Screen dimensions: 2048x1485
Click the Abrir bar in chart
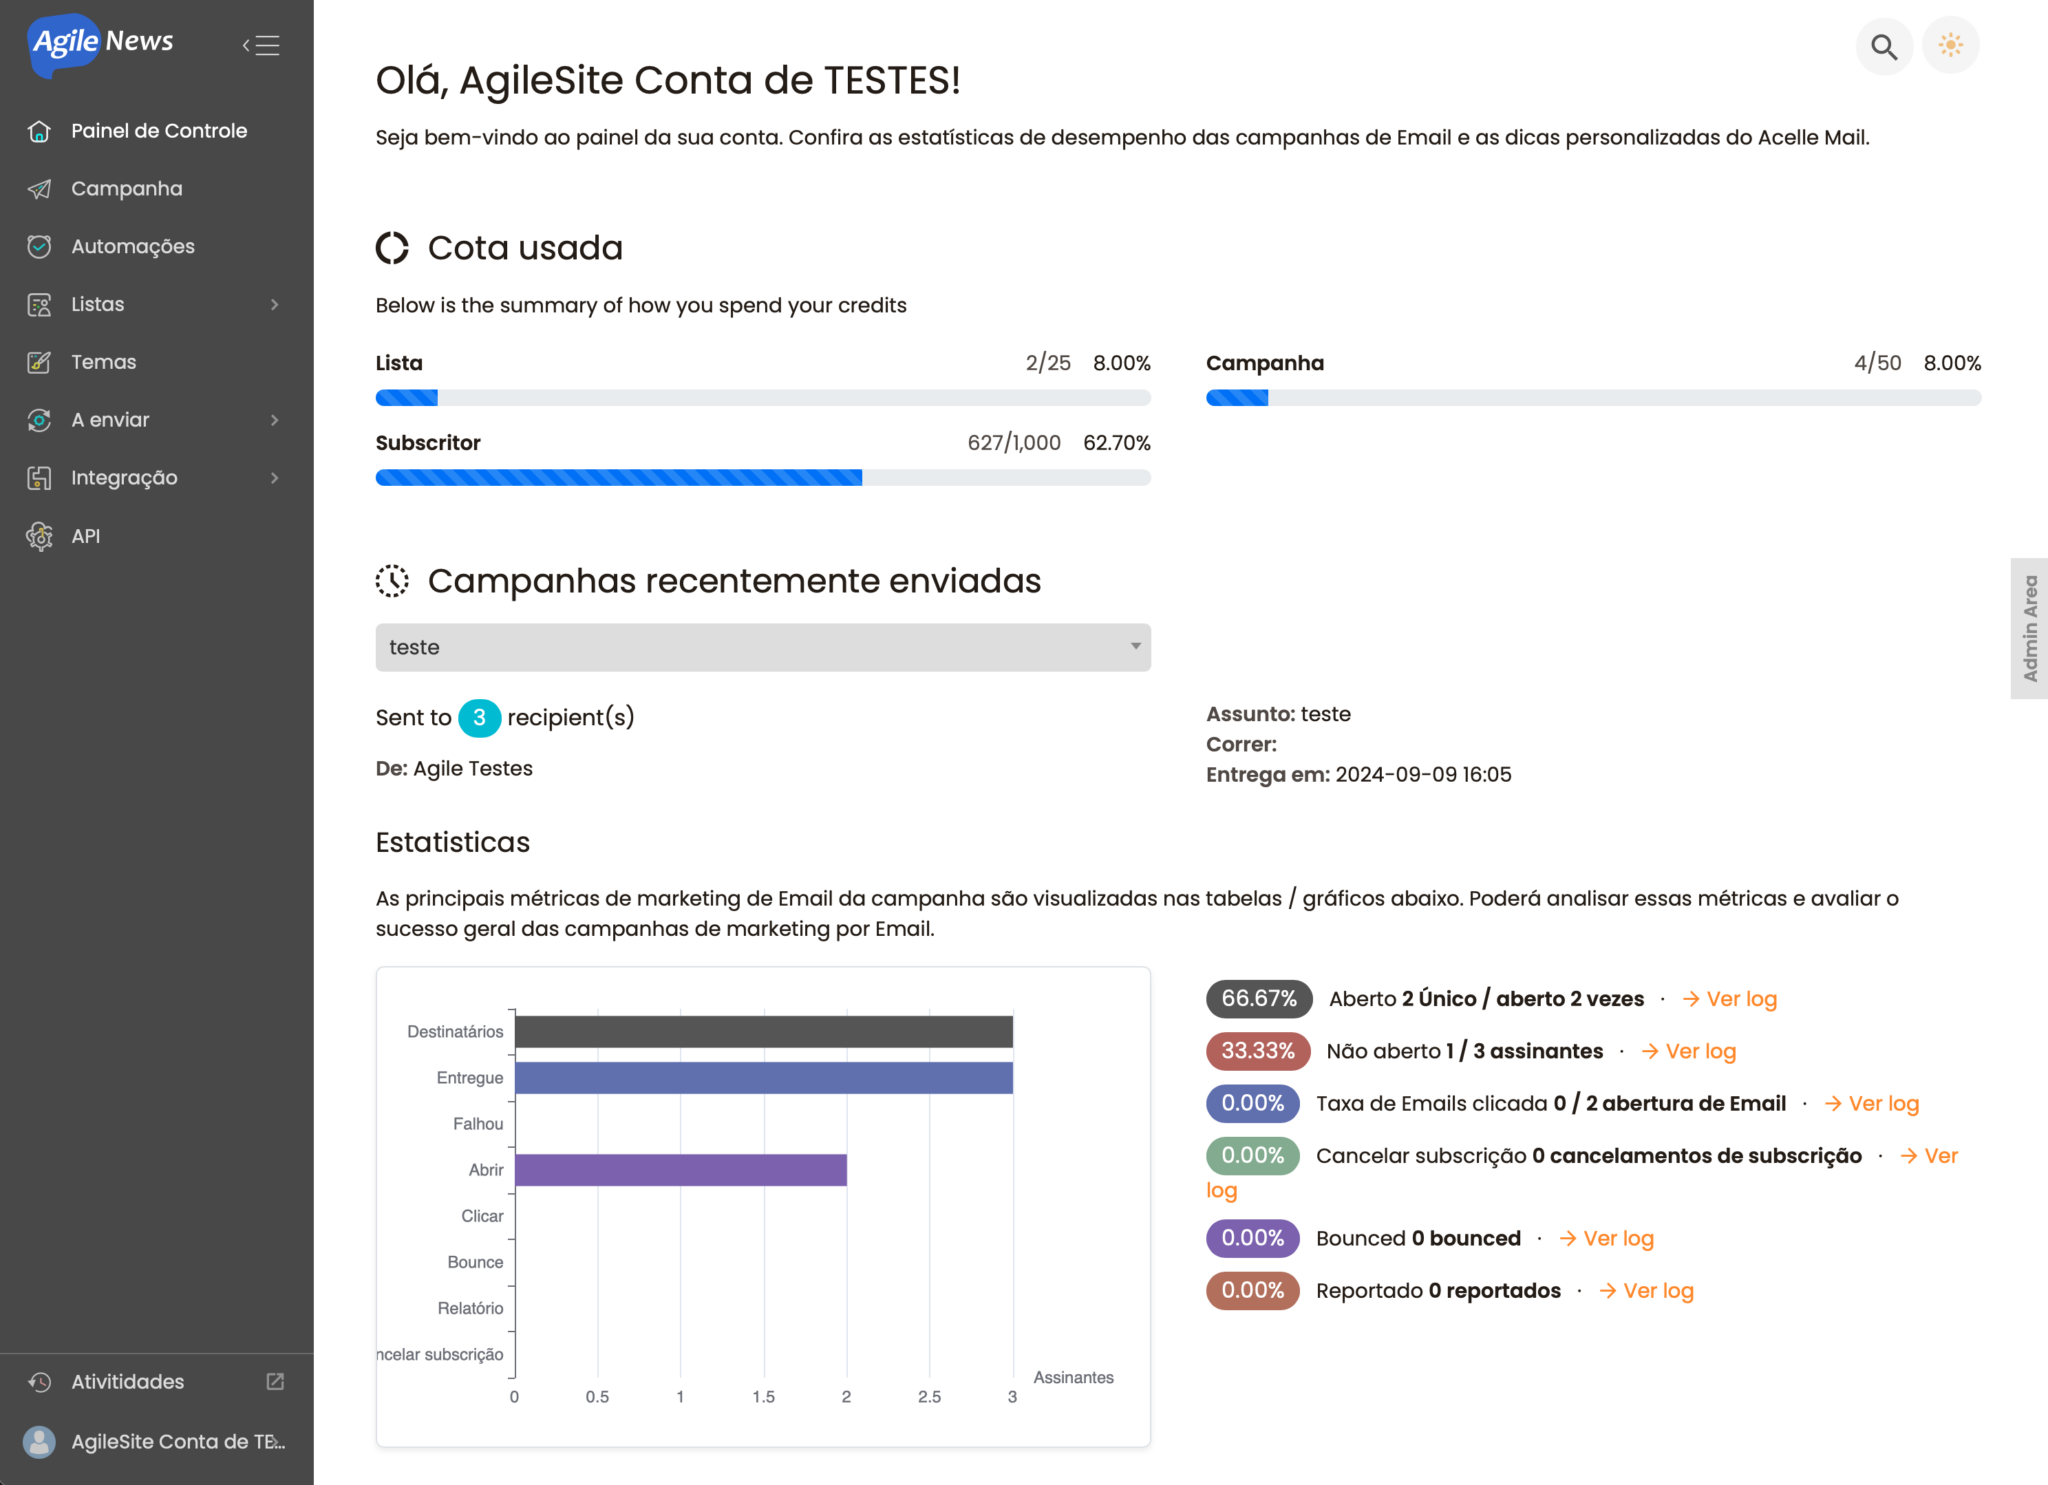(x=680, y=1170)
